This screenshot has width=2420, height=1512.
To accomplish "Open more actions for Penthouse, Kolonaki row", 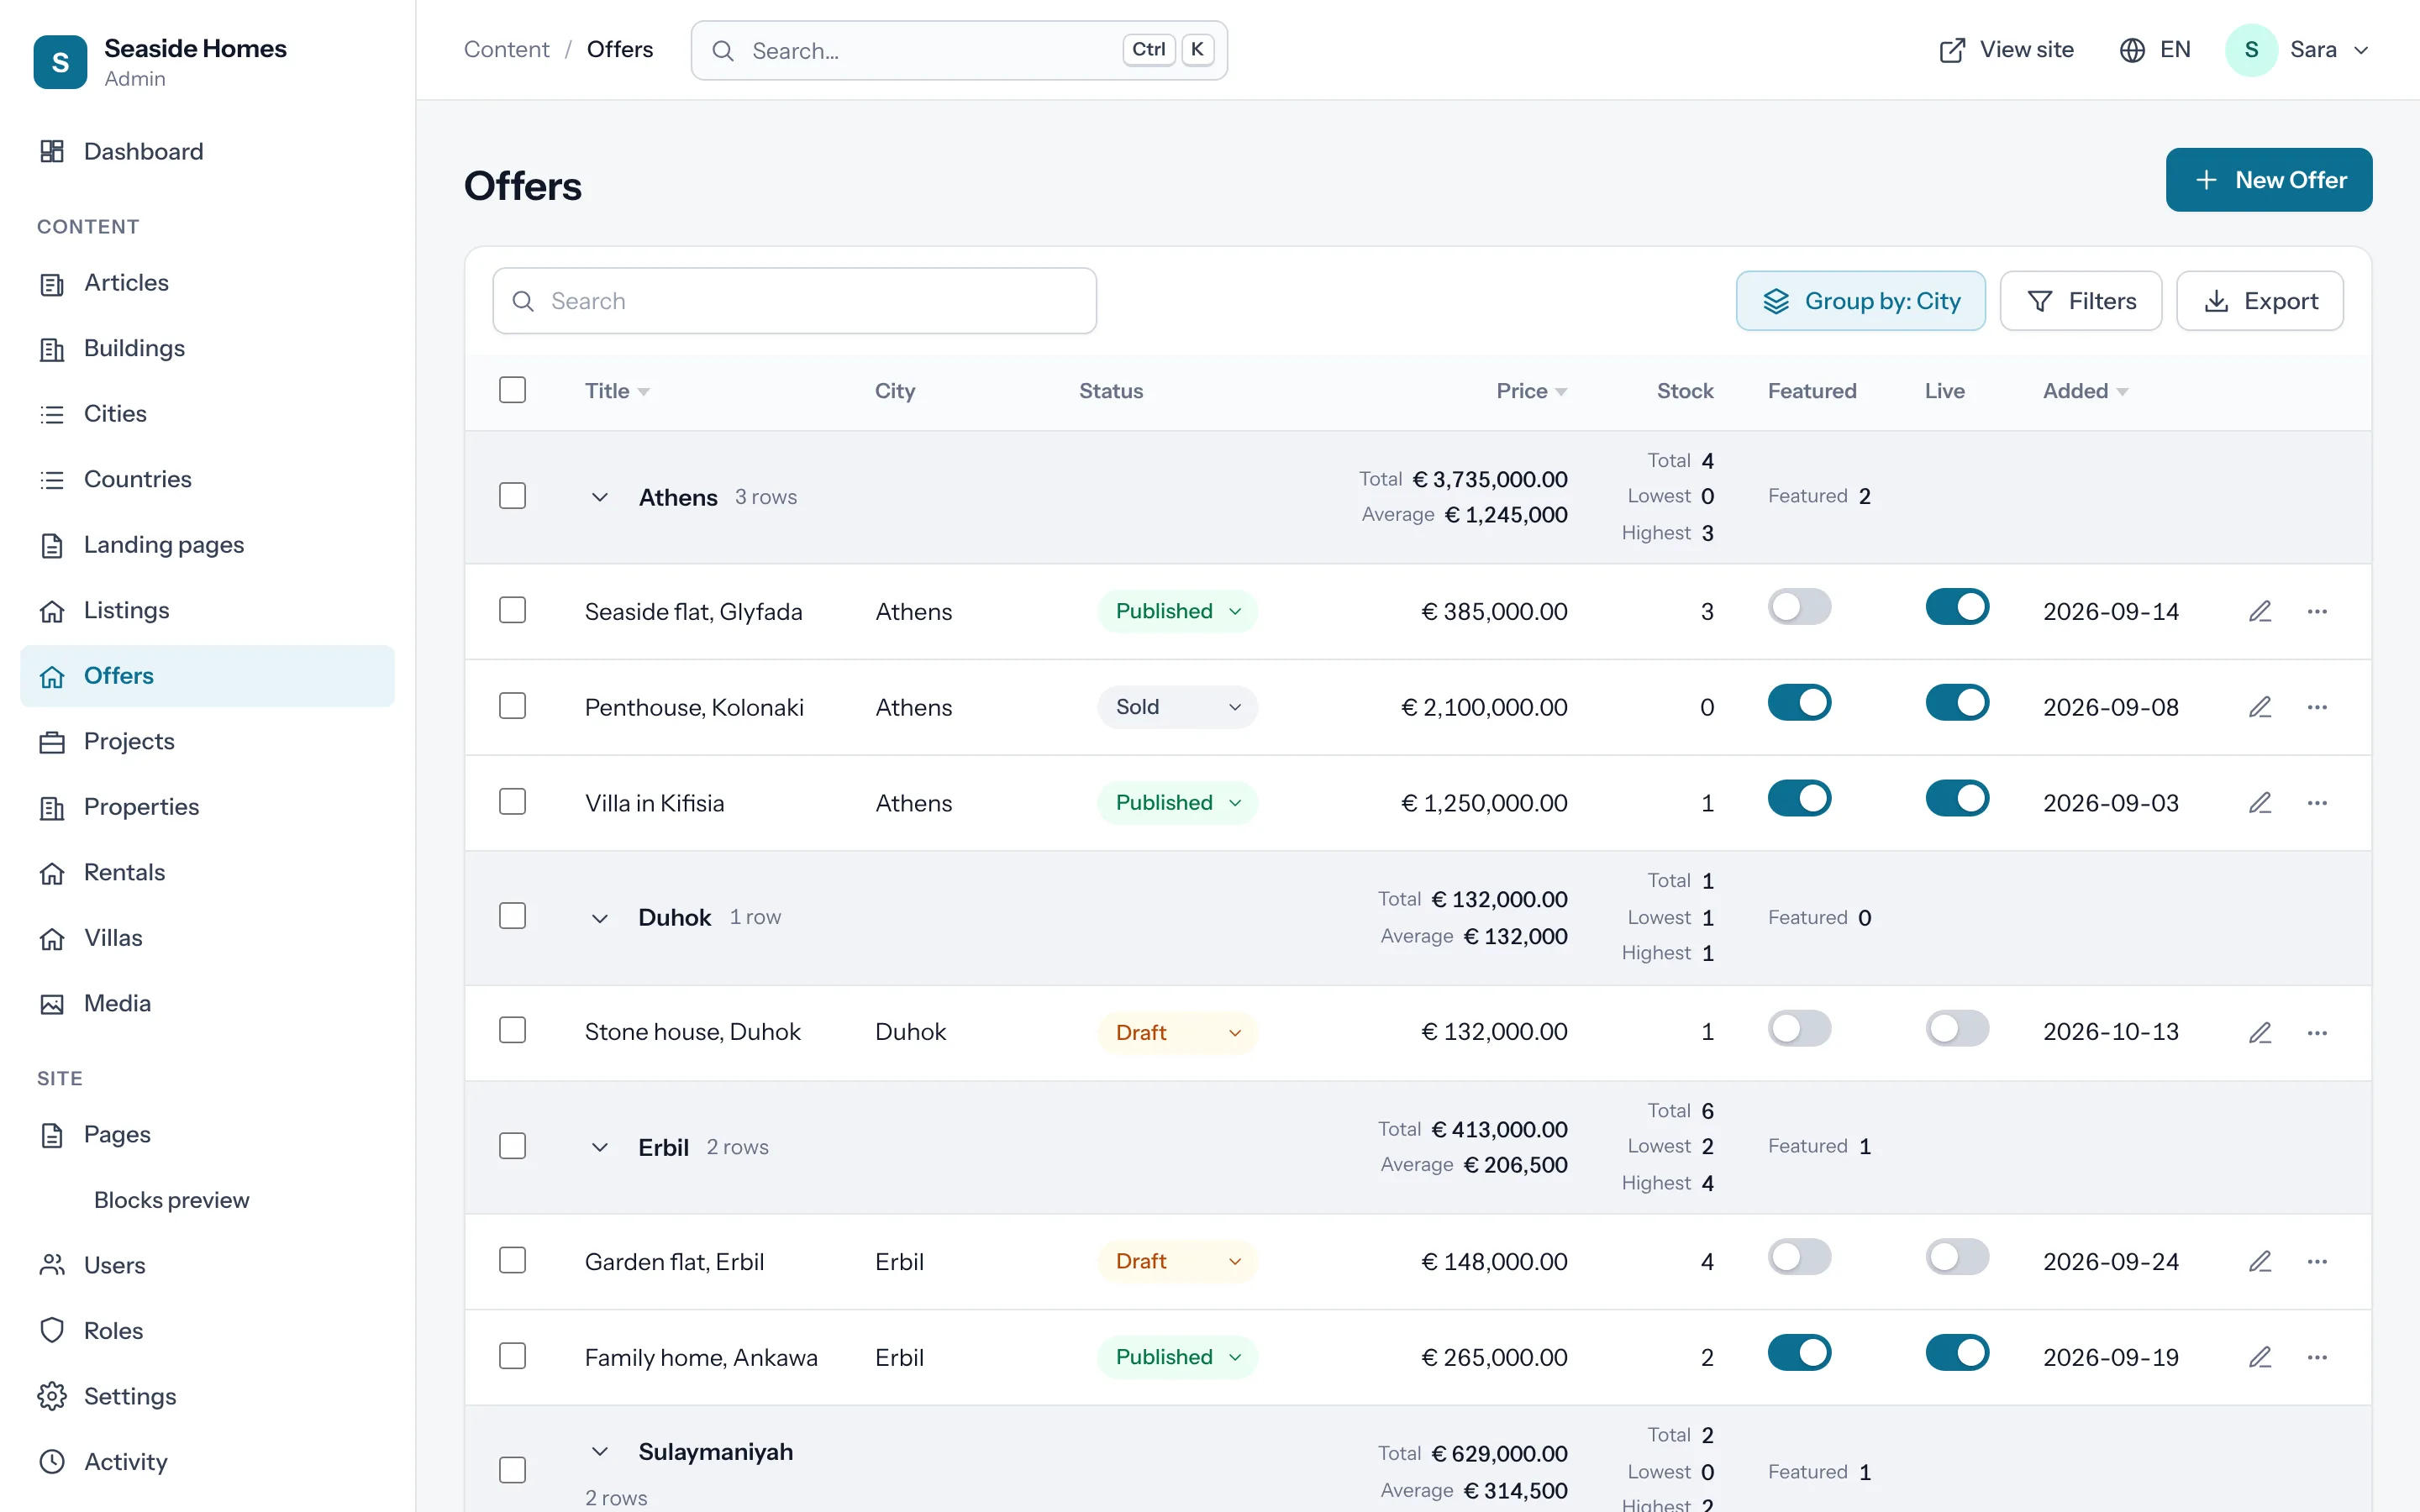I will (x=2317, y=707).
